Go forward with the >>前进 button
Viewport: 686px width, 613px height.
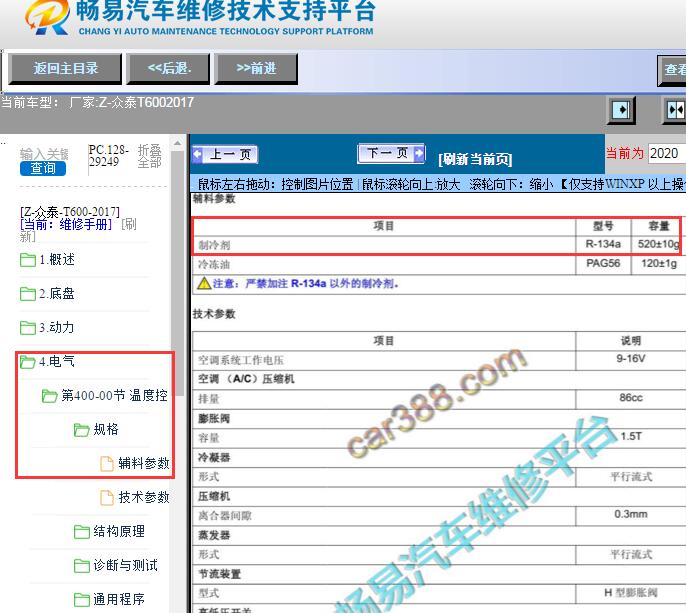pos(256,69)
